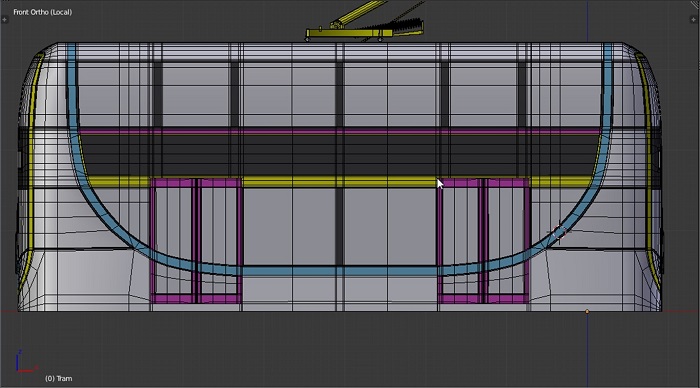700x388 pixels.
Task: Click the axis orientation gizmo
Action: 25,362
